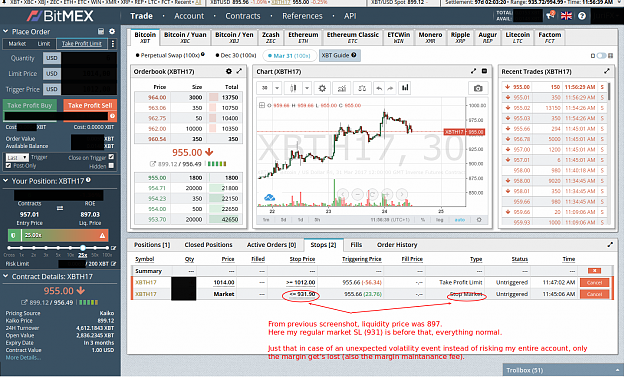
Task: Collapse the Contract Details section
Action: click(x=6, y=276)
